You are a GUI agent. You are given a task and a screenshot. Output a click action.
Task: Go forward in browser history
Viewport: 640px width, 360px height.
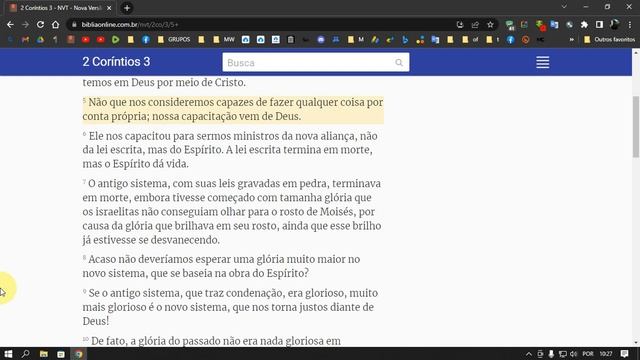pyautogui.click(x=25, y=24)
